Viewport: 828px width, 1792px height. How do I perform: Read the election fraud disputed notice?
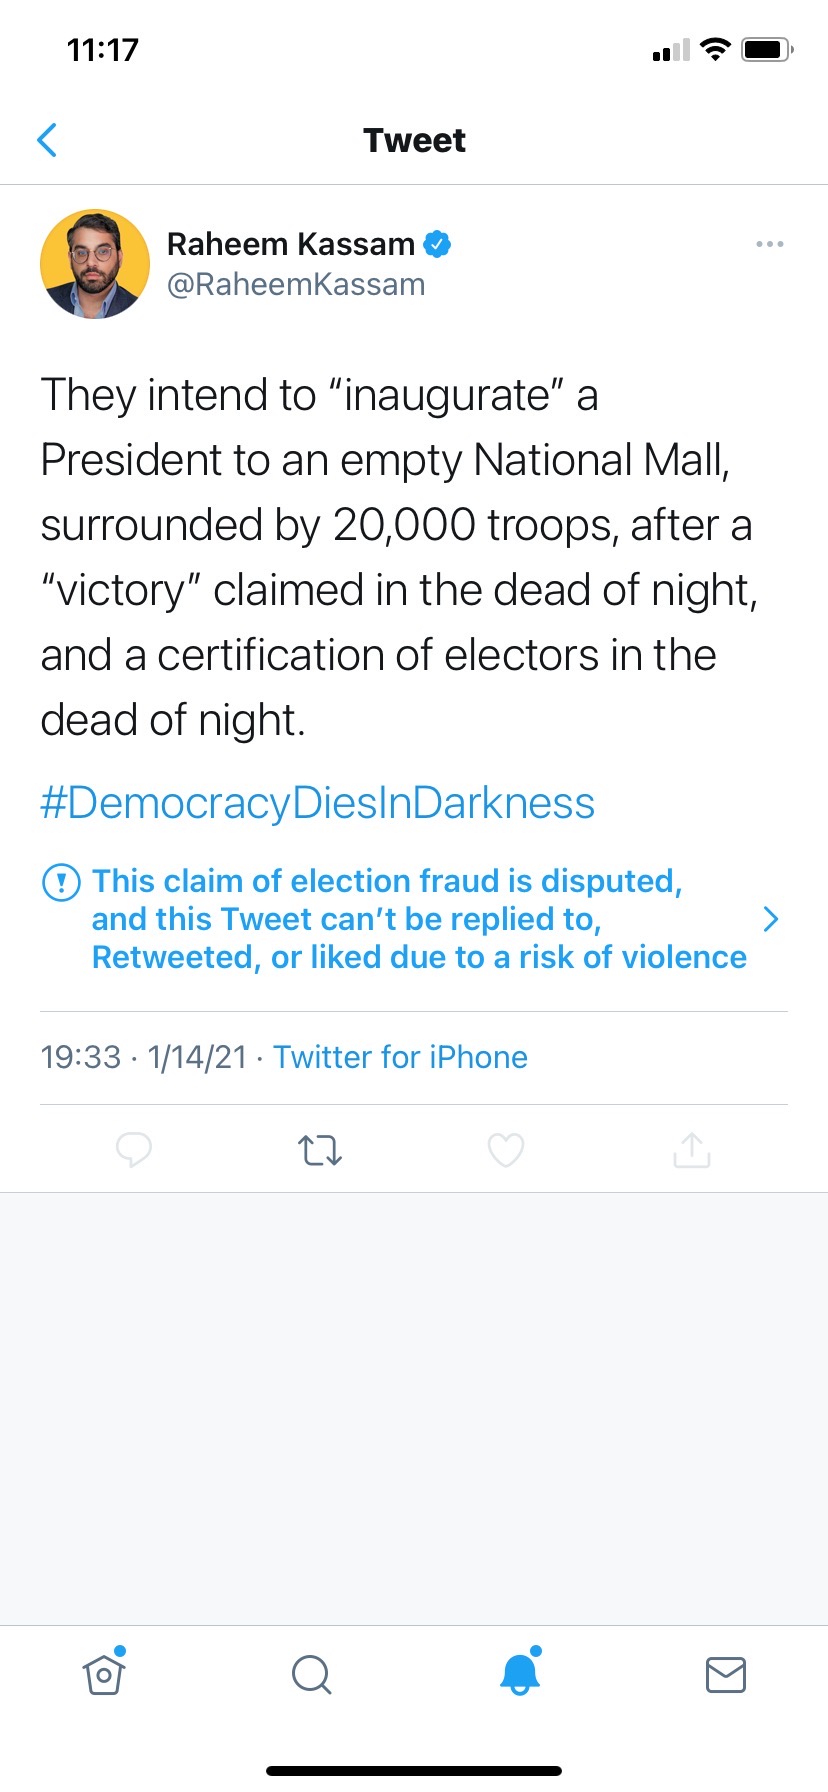418,919
